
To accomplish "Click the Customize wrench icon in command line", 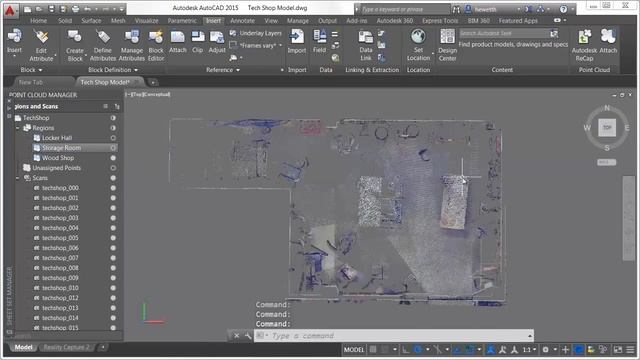I will click(248, 336).
